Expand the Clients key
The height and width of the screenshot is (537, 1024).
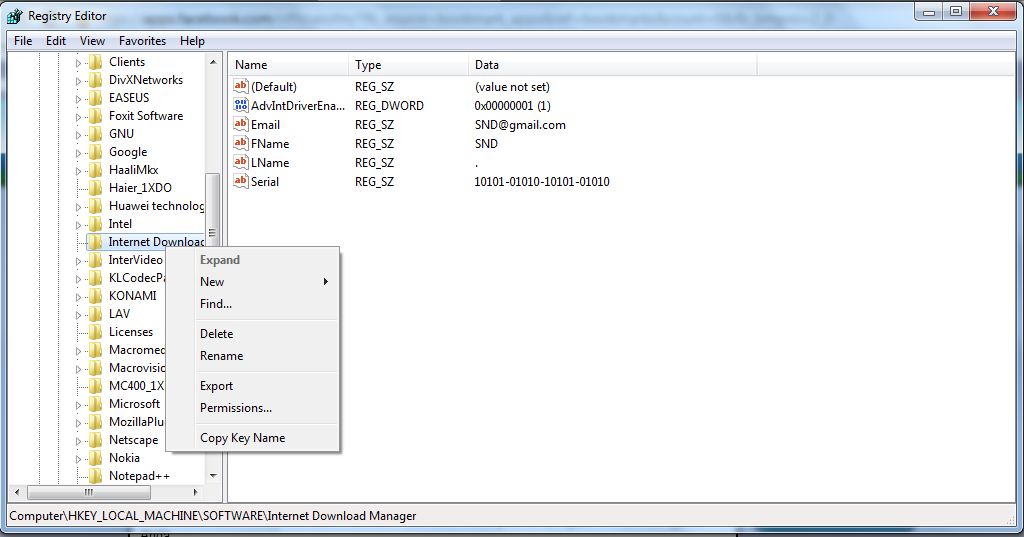[78, 63]
